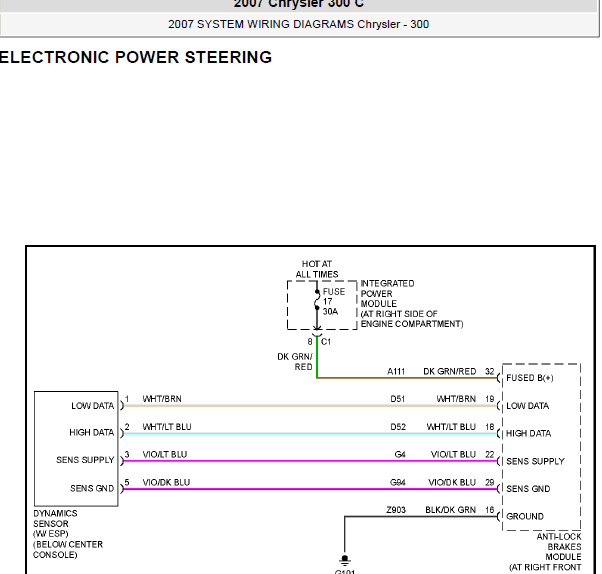Click the INTEGRATED POWER MODULE label
The height and width of the screenshot is (574, 602).
(x=412, y=304)
